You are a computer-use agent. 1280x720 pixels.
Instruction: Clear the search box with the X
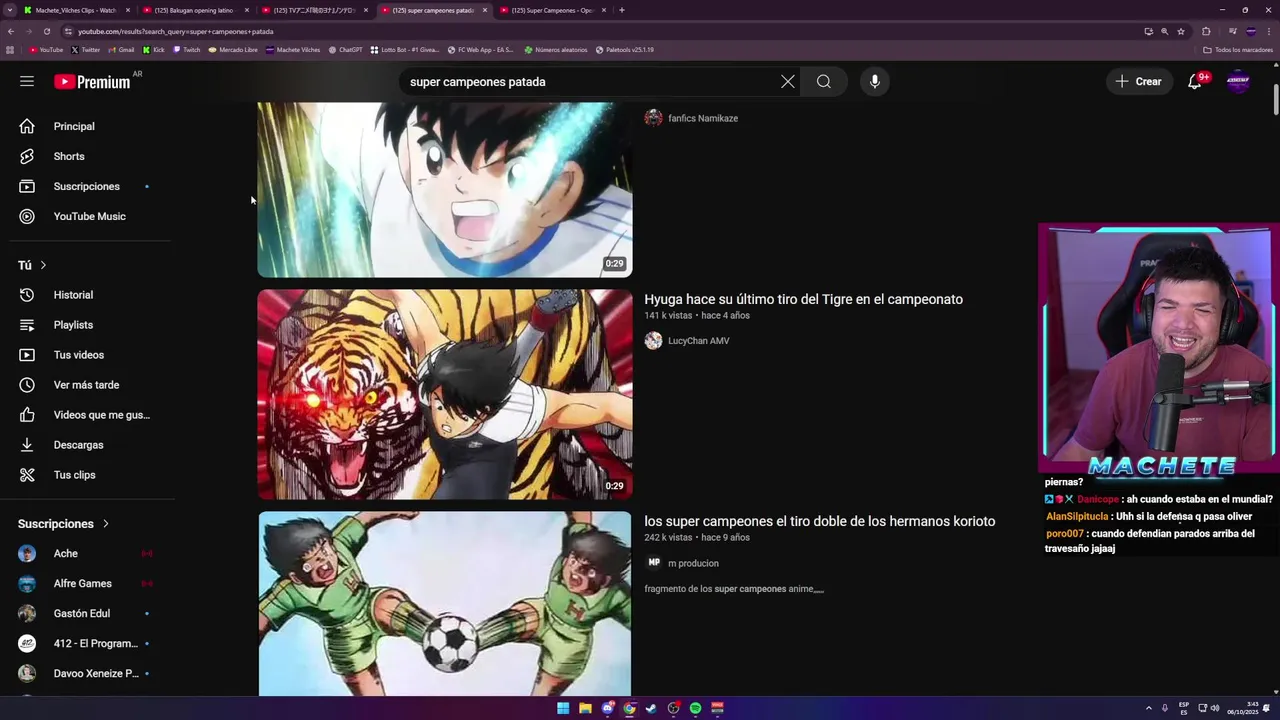788,82
